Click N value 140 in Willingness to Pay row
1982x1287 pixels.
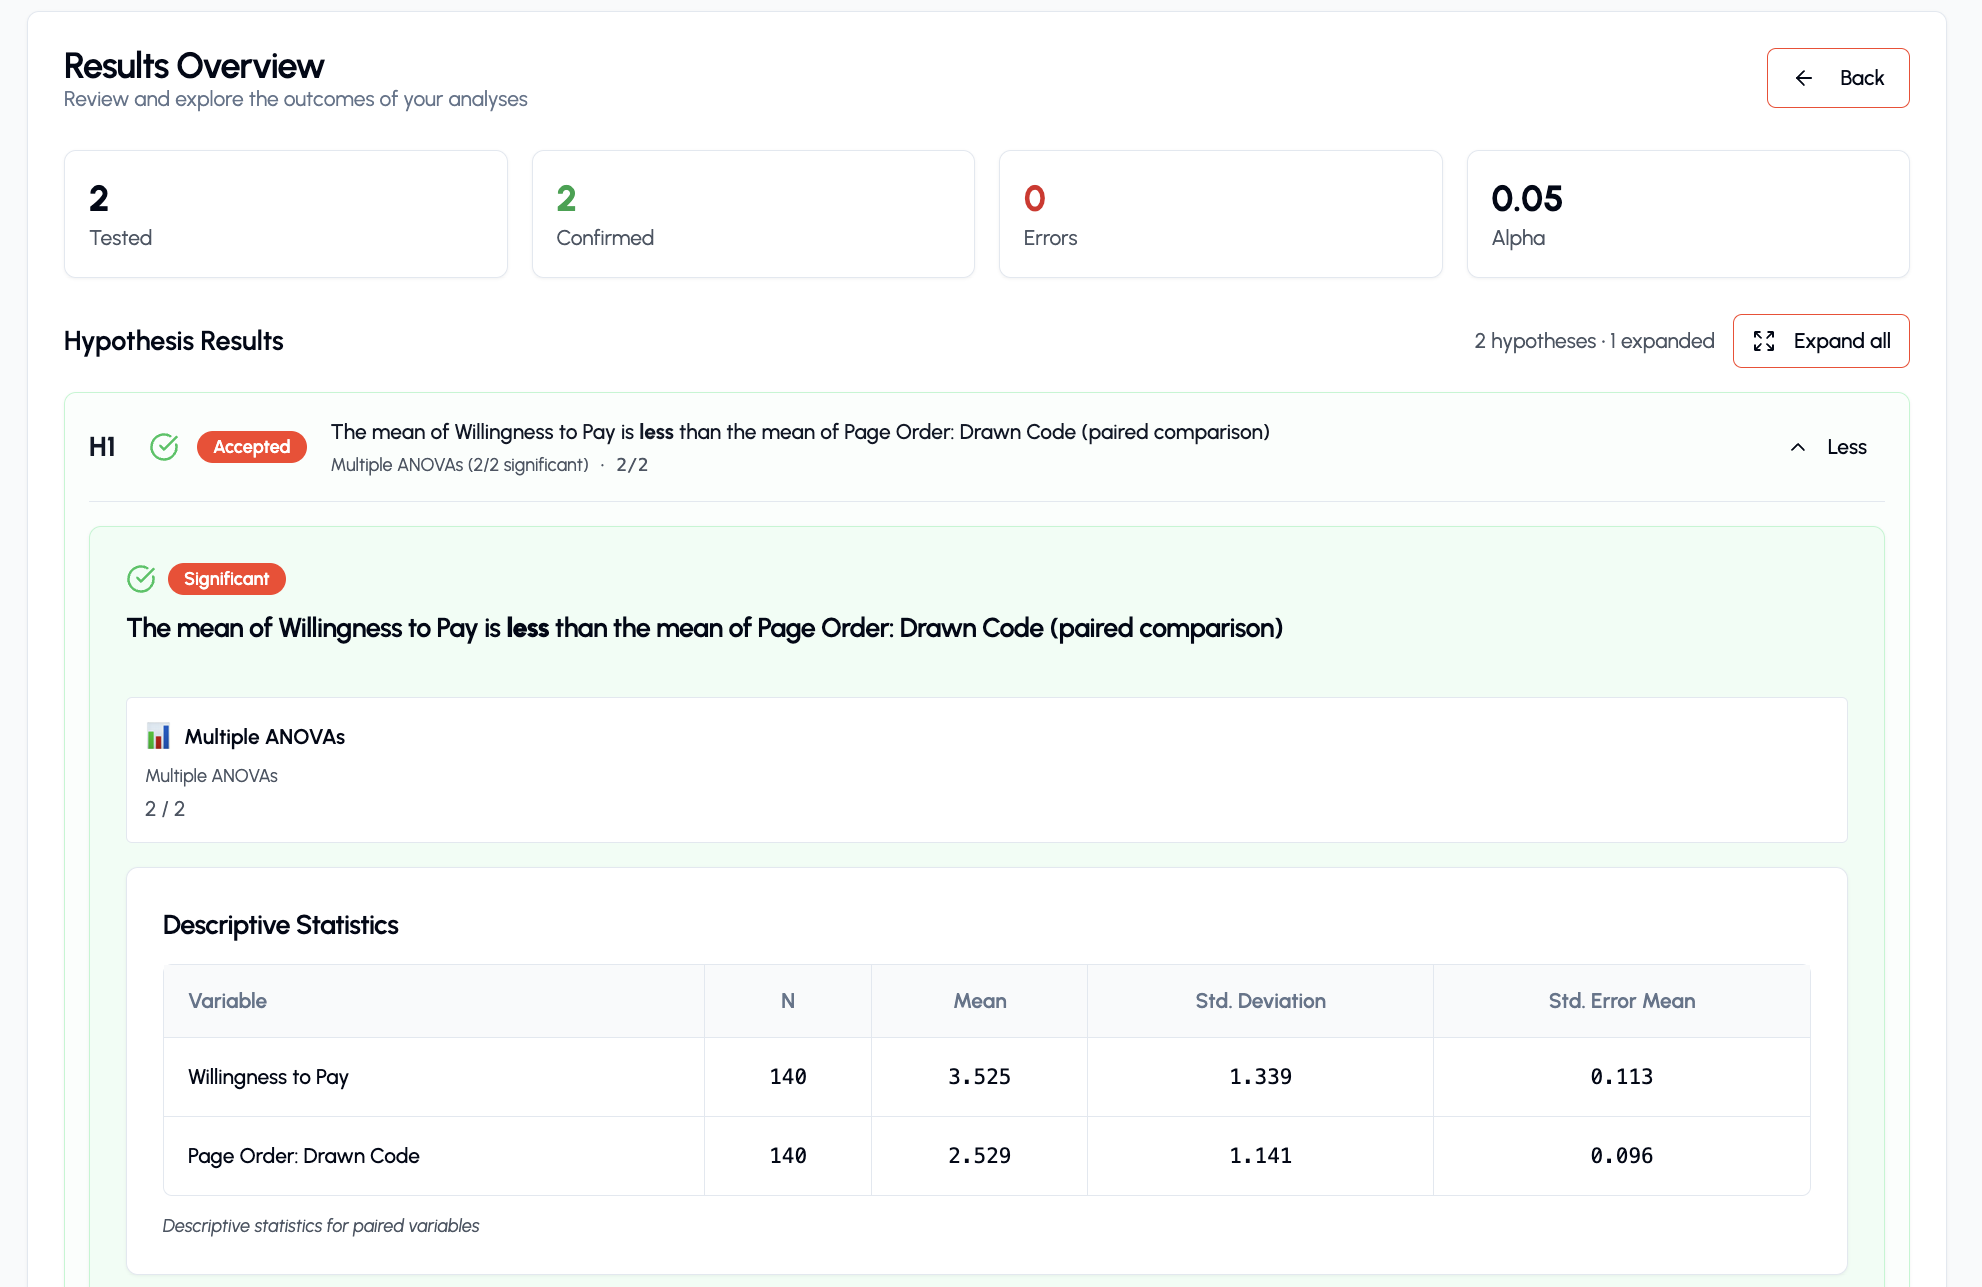tap(788, 1077)
